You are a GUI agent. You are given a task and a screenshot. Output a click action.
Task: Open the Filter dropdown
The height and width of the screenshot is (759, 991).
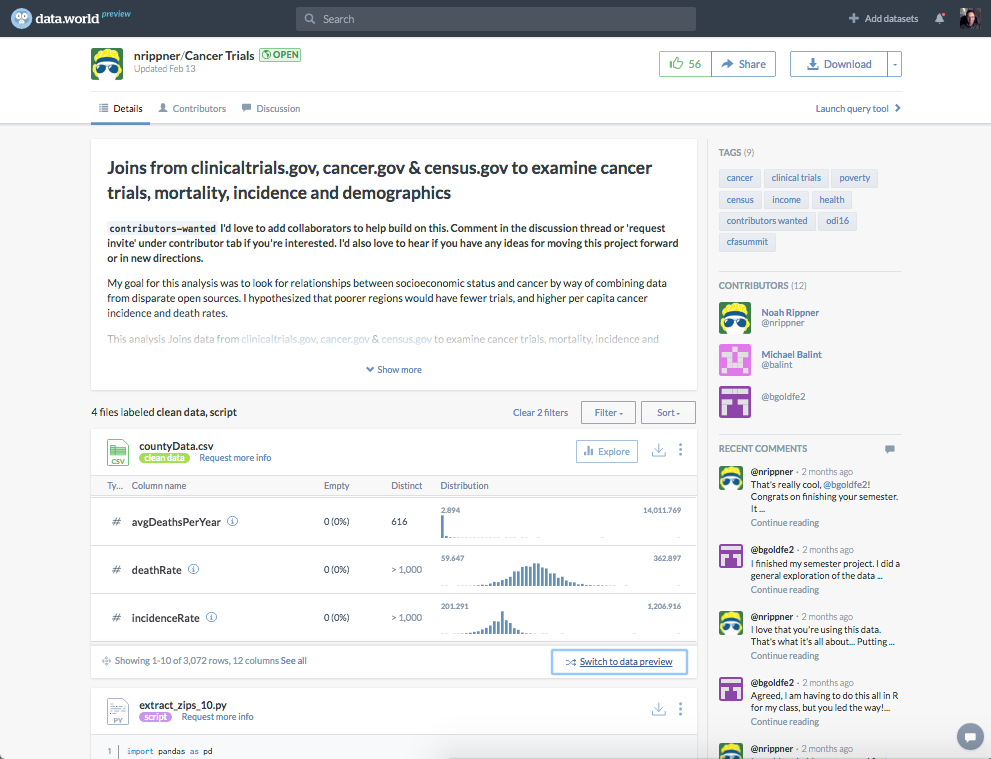coord(609,413)
